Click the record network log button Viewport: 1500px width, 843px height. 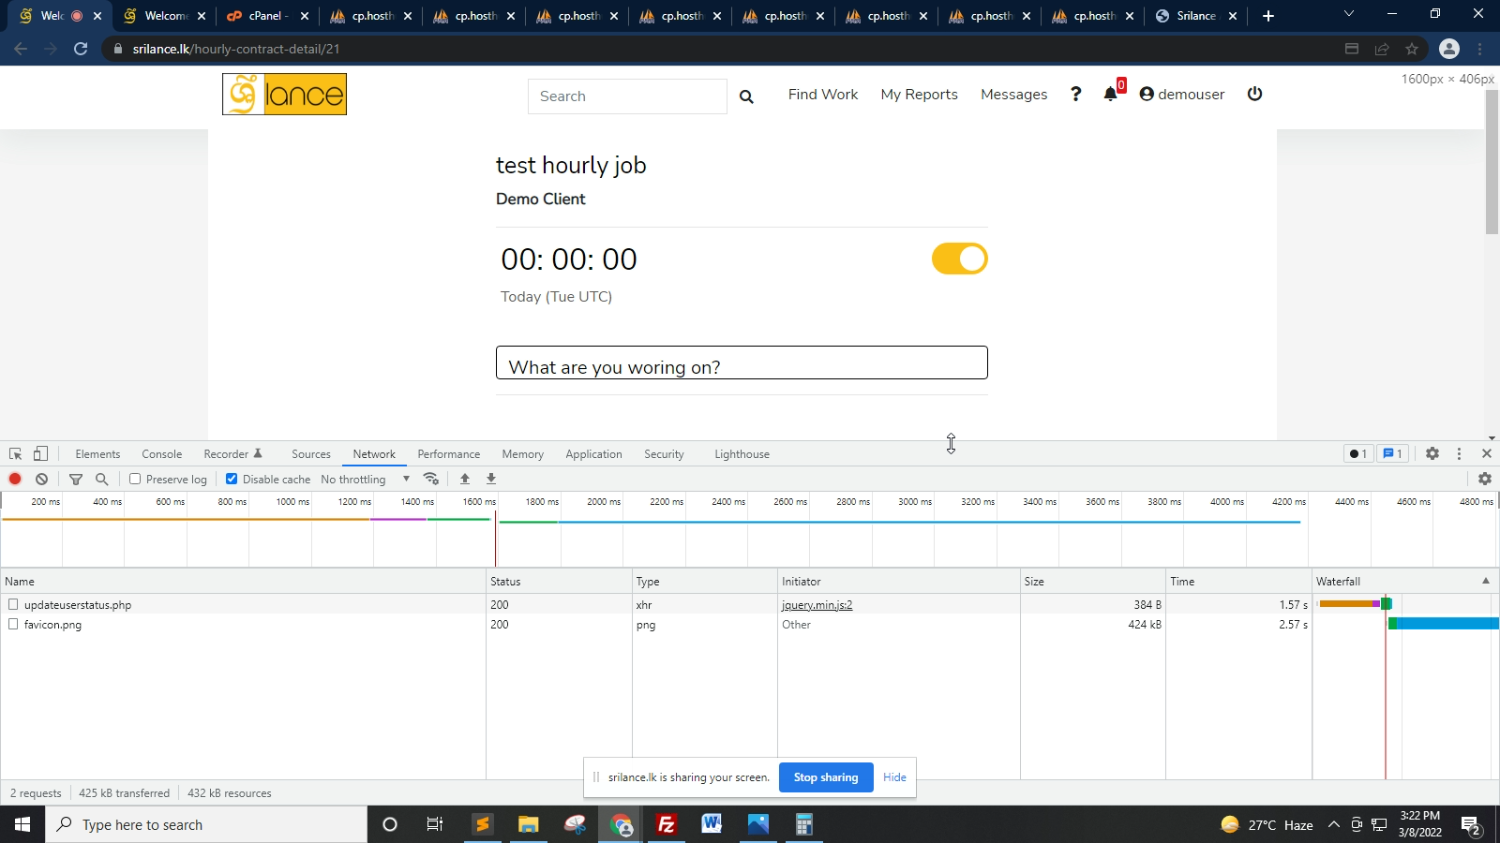click(x=15, y=479)
